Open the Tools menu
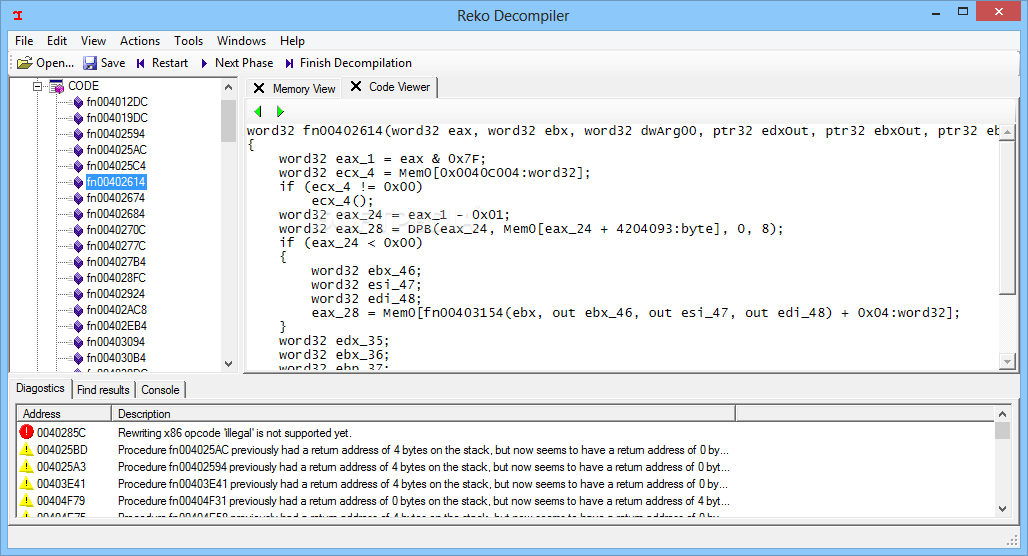This screenshot has height=556, width=1028. (188, 41)
